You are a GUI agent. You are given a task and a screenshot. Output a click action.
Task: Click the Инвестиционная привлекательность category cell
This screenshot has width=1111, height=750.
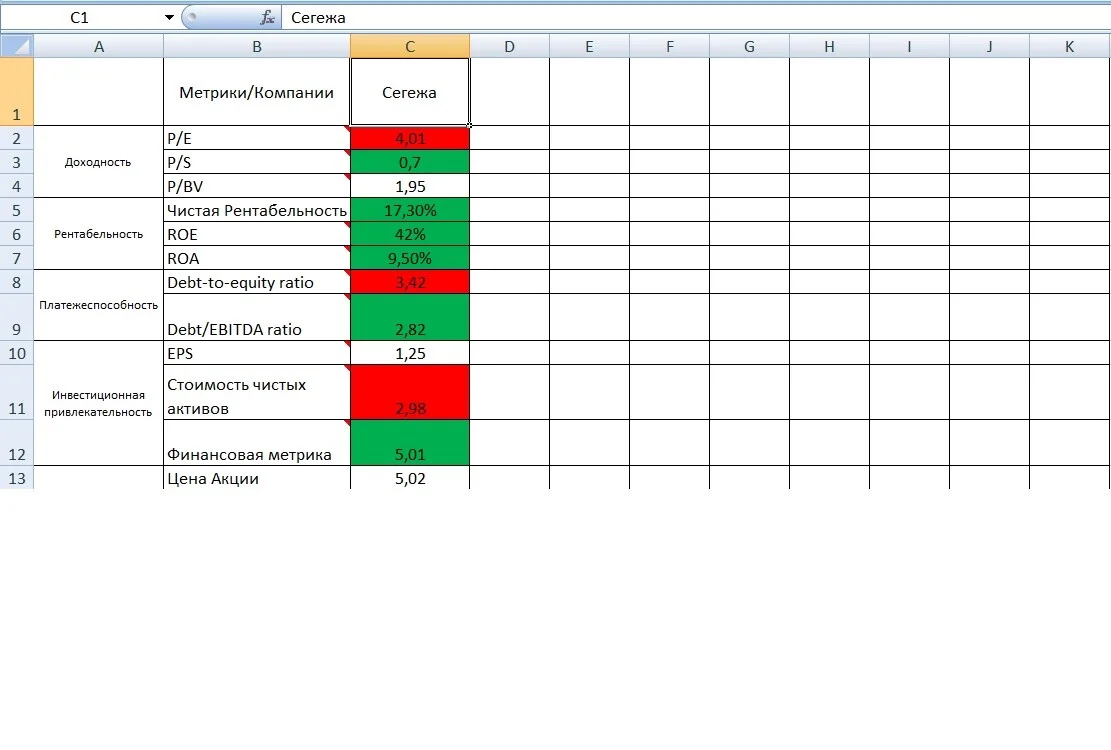point(98,404)
